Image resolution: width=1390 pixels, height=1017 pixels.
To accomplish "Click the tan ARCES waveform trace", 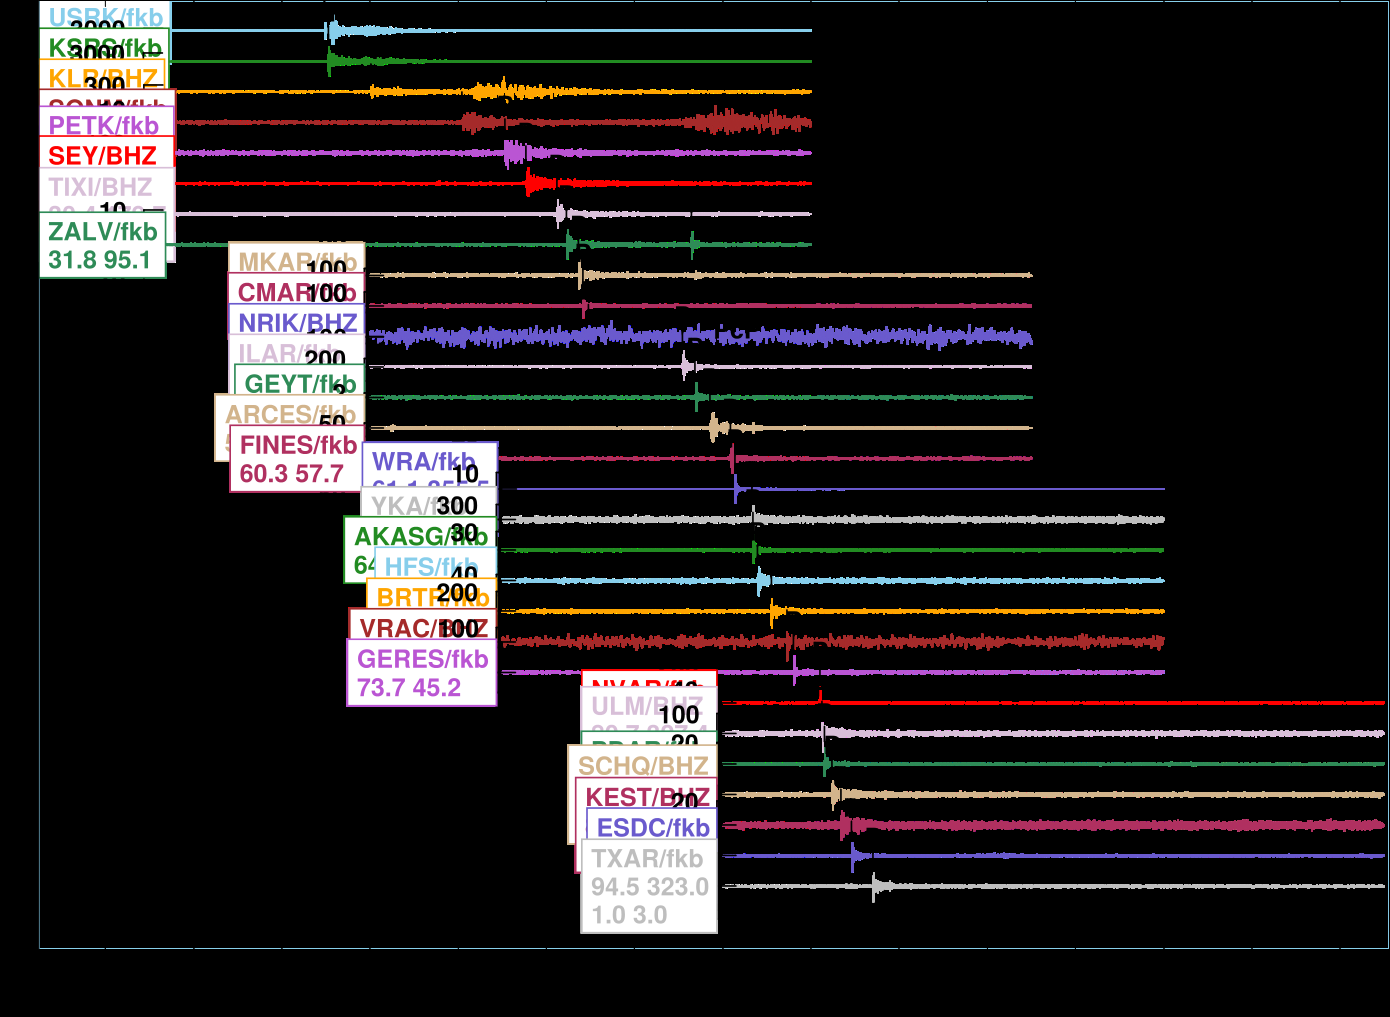I will point(700,428).
